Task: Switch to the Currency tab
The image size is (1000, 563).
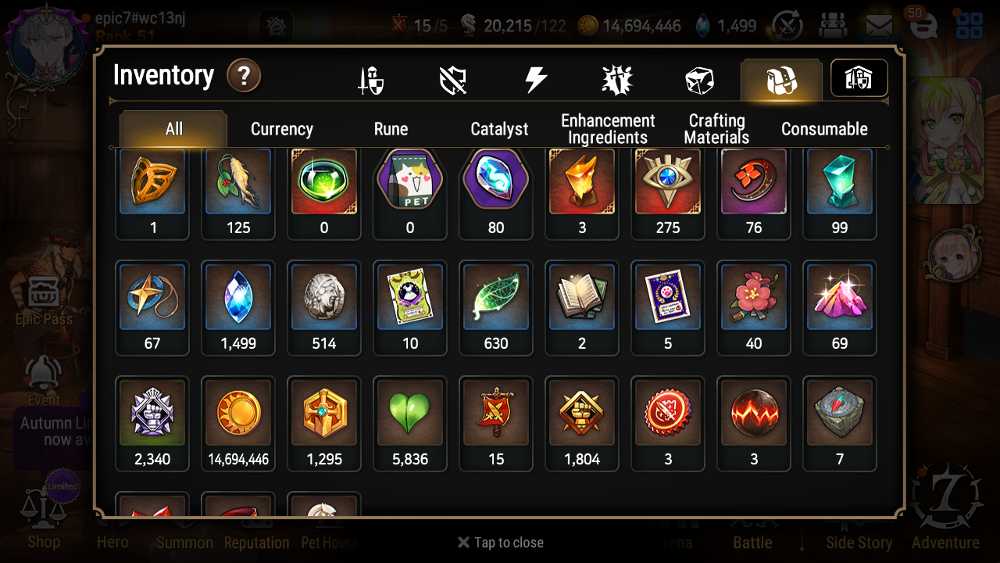Action: click(x=282, y=129)
